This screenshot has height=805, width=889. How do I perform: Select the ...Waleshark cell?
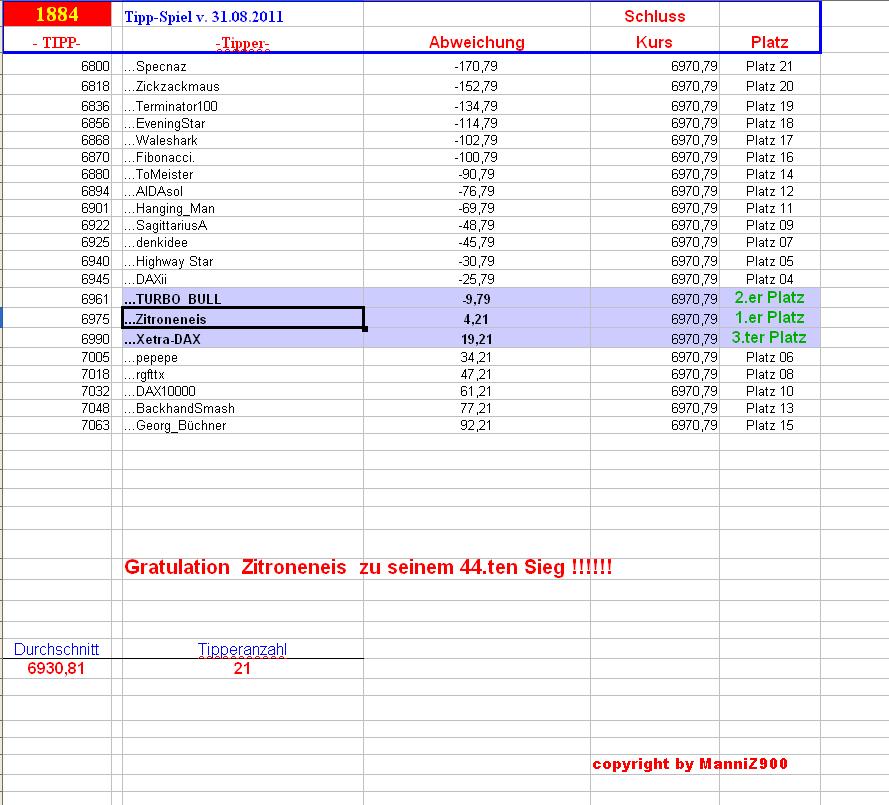point(243,140)
